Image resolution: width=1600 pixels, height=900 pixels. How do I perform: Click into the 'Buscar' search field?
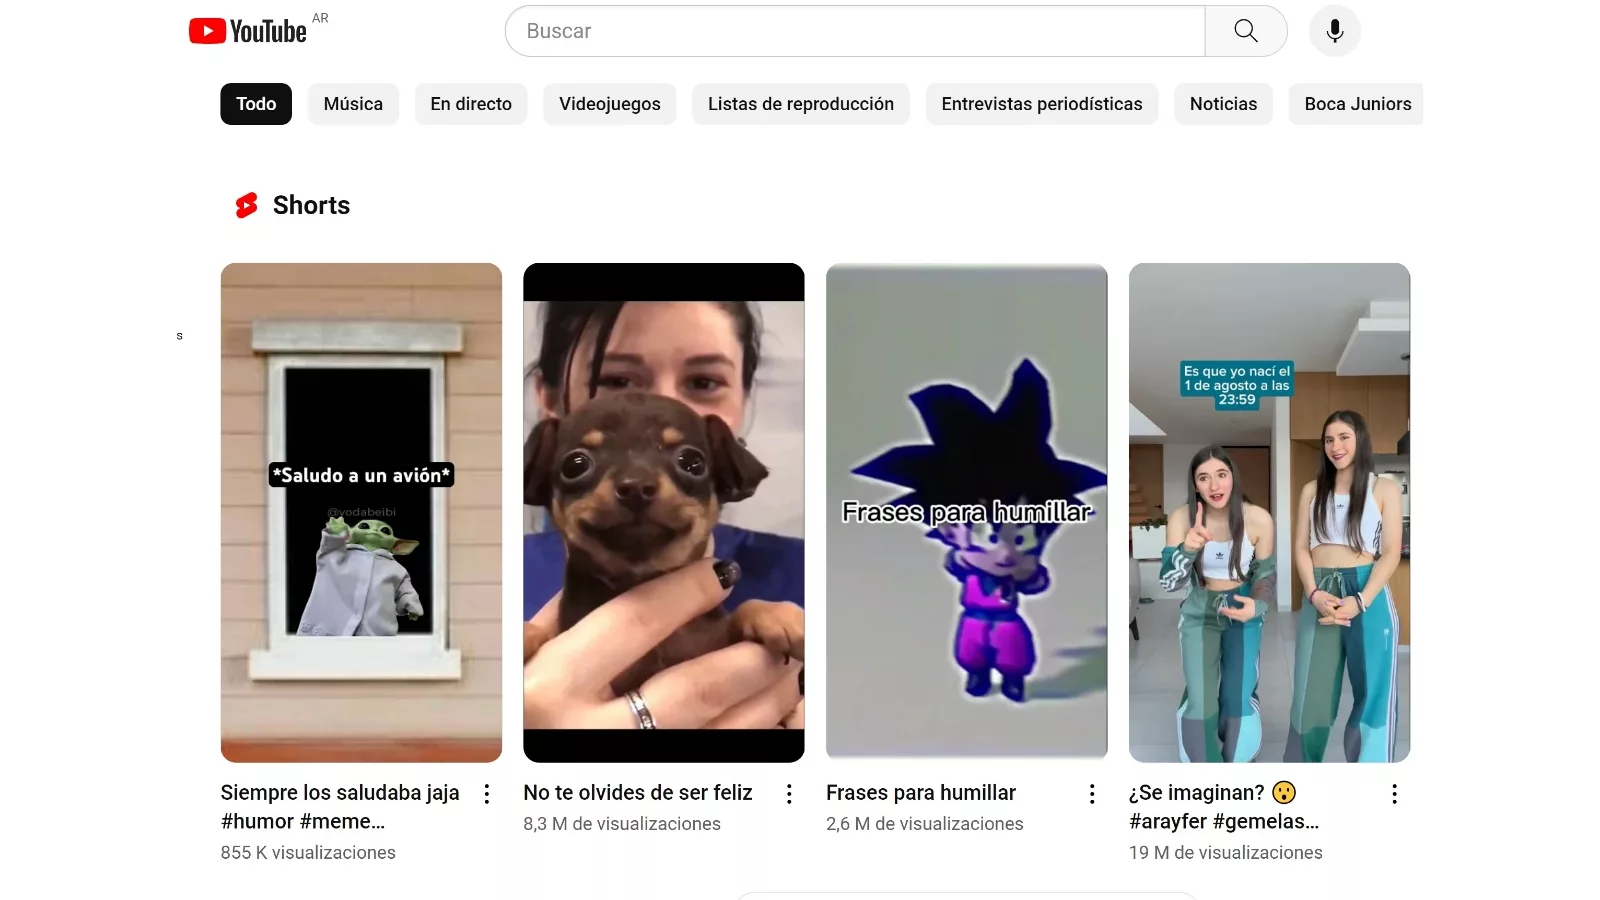[x=855, y=31]
